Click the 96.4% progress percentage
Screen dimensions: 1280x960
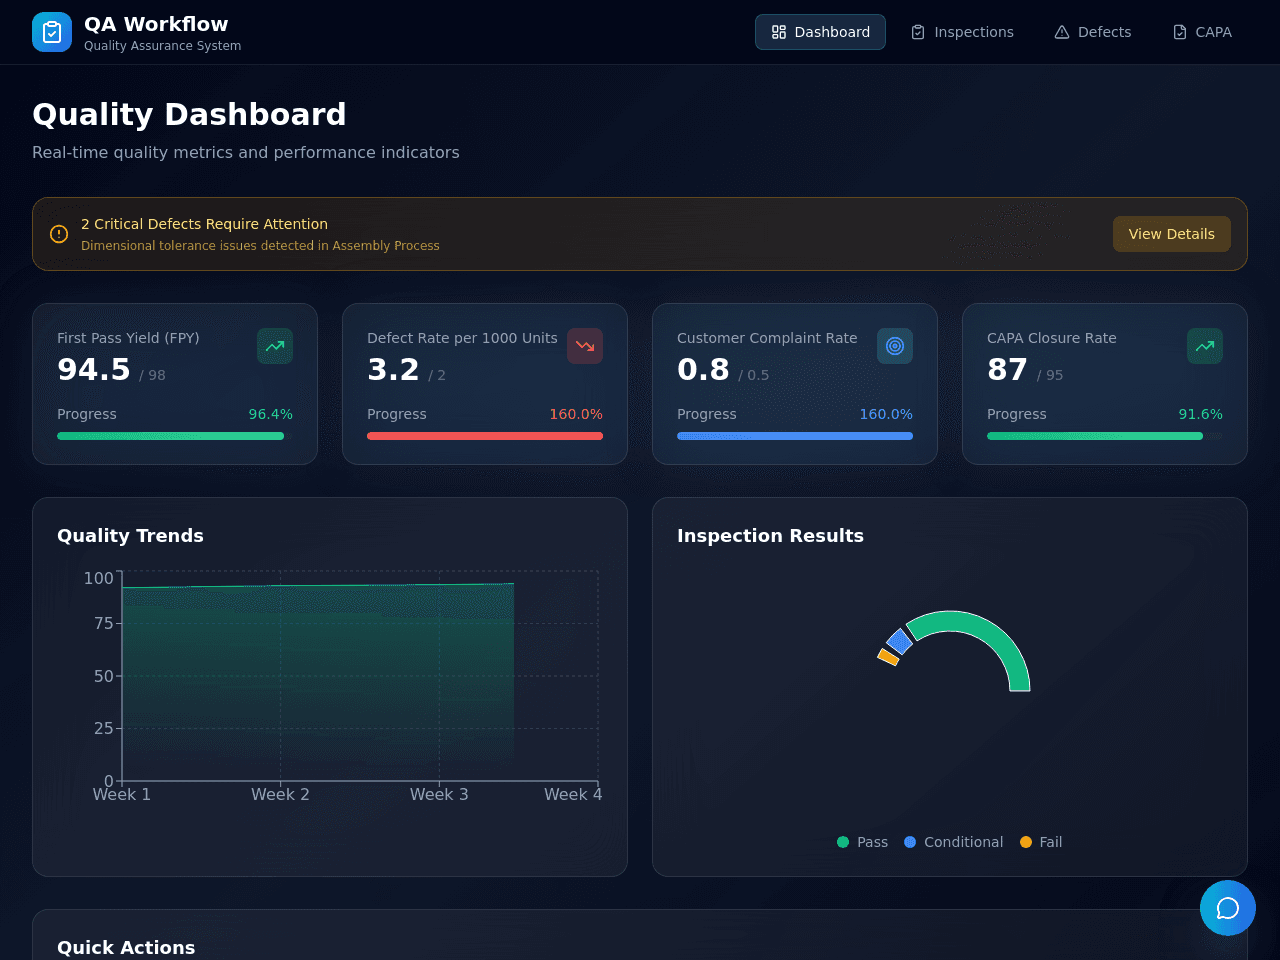[271, 414]
